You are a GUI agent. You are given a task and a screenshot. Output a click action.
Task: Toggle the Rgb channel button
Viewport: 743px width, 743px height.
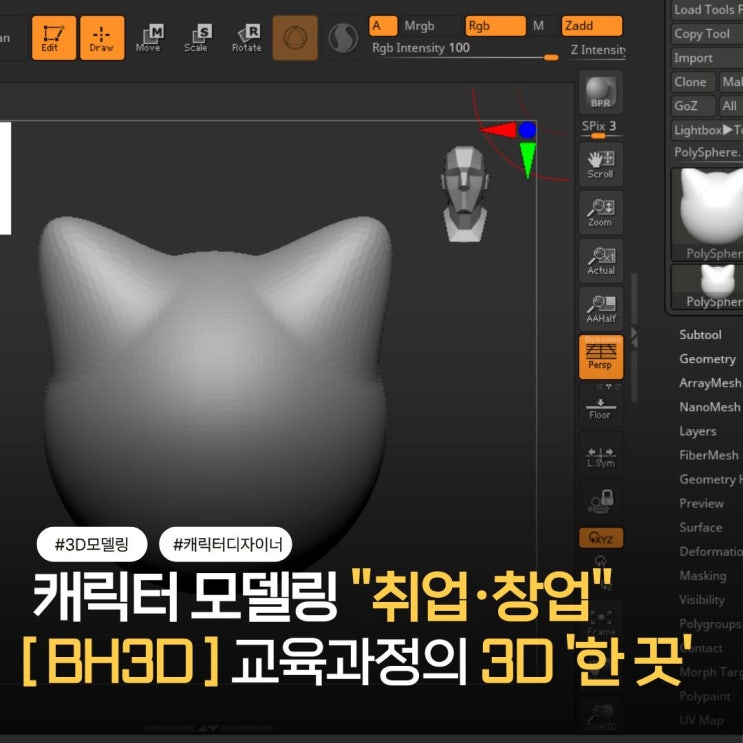(495, 26)
